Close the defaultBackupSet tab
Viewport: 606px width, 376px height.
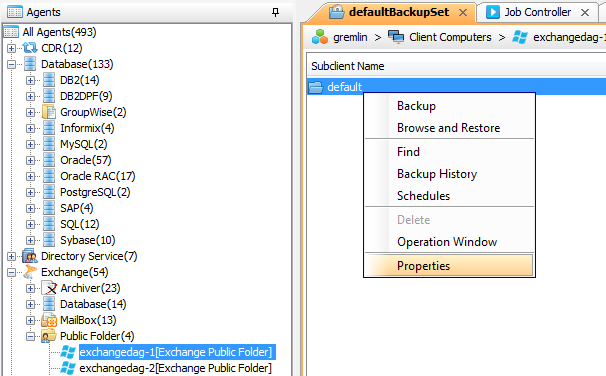pos(463,13)
